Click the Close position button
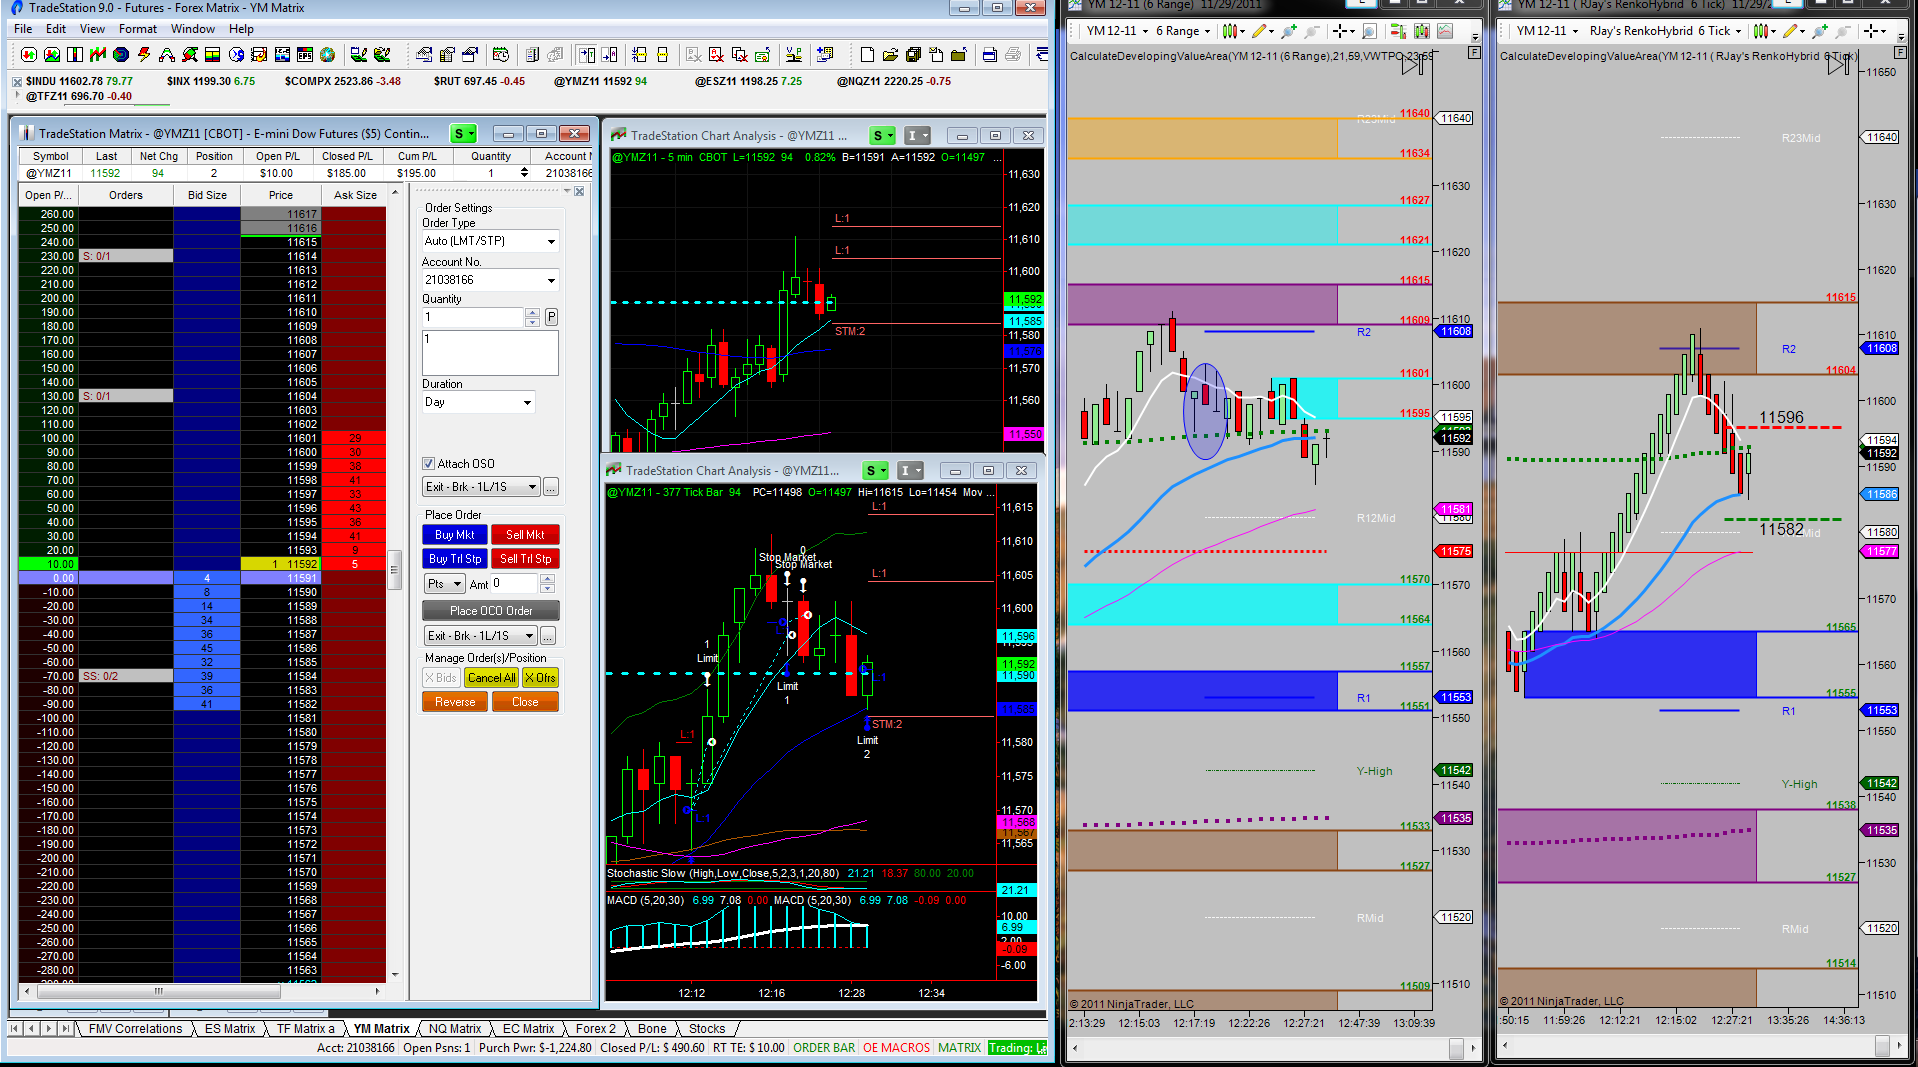This screenshot has width=1918, height=1067. (x=525, y=702)
